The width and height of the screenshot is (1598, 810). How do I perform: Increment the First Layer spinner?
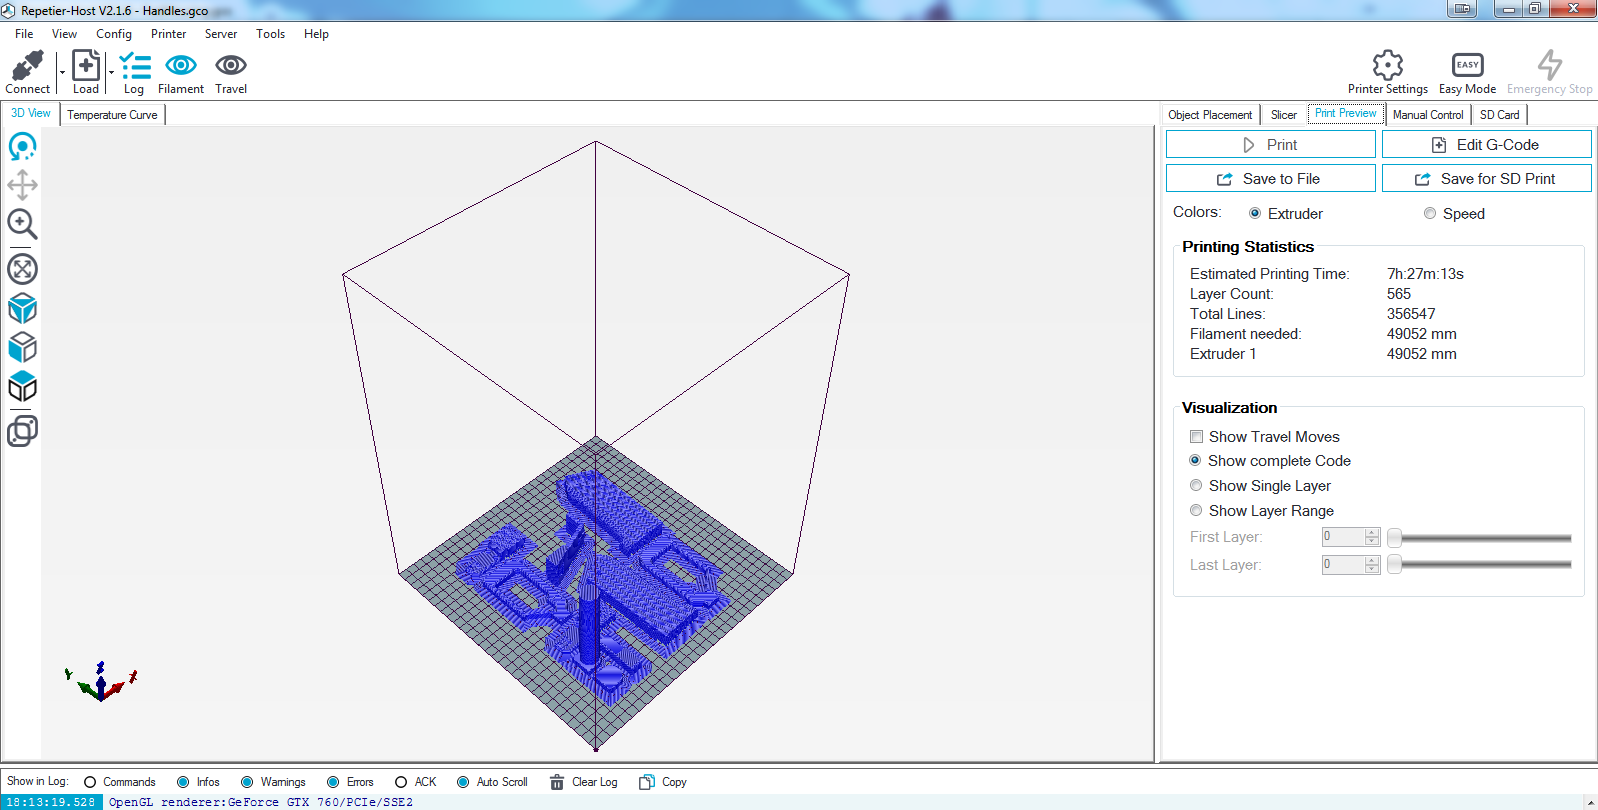pos(1372,532)
